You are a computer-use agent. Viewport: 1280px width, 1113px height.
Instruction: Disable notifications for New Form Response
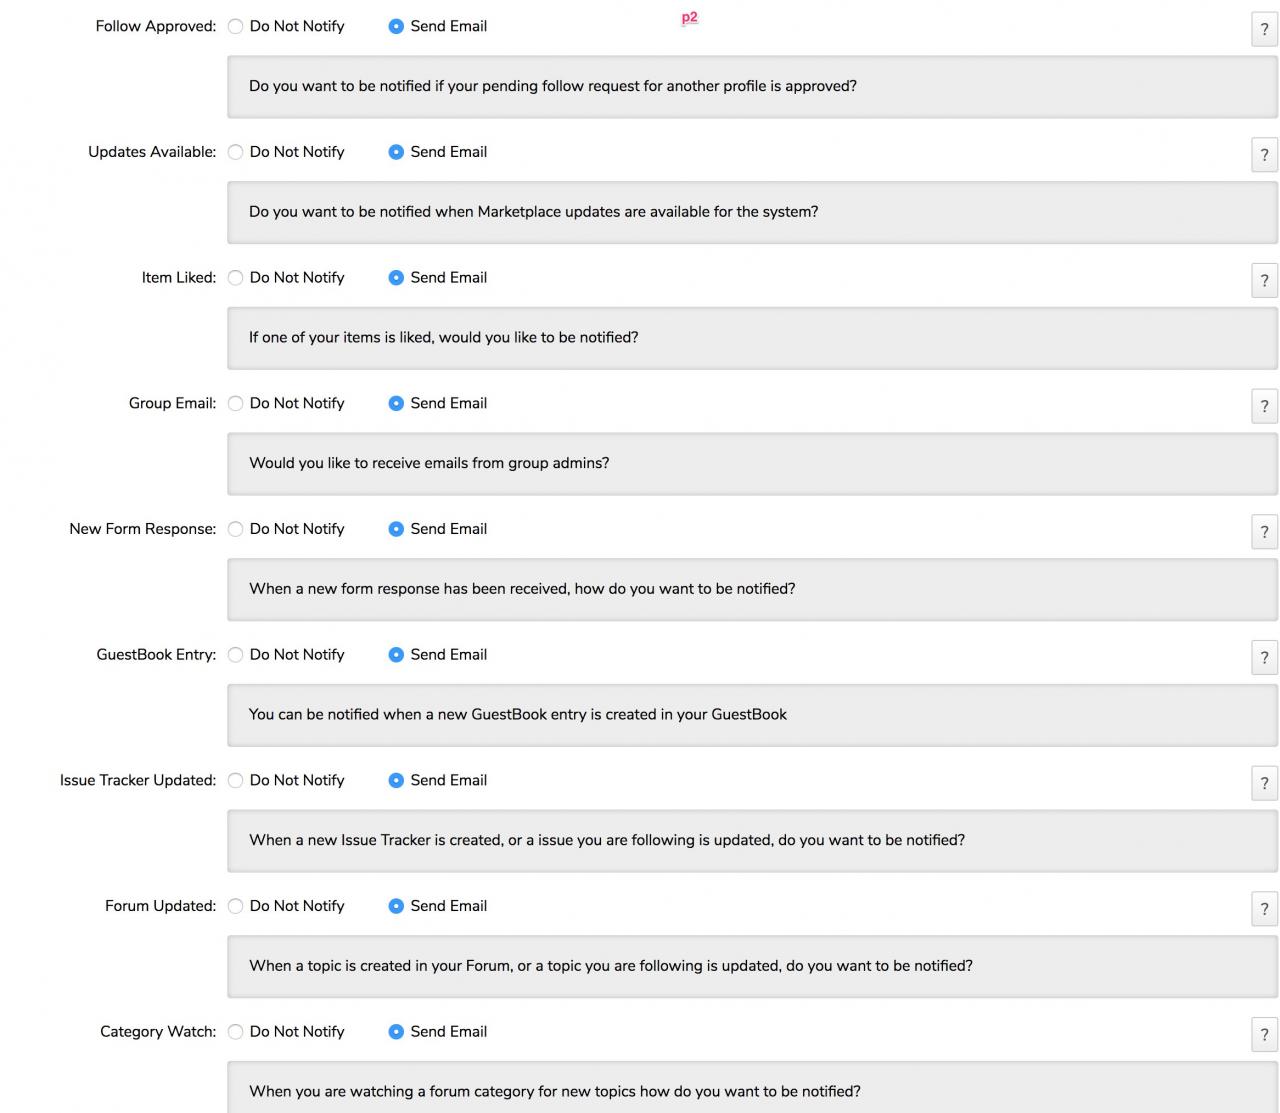pos(236,529)
